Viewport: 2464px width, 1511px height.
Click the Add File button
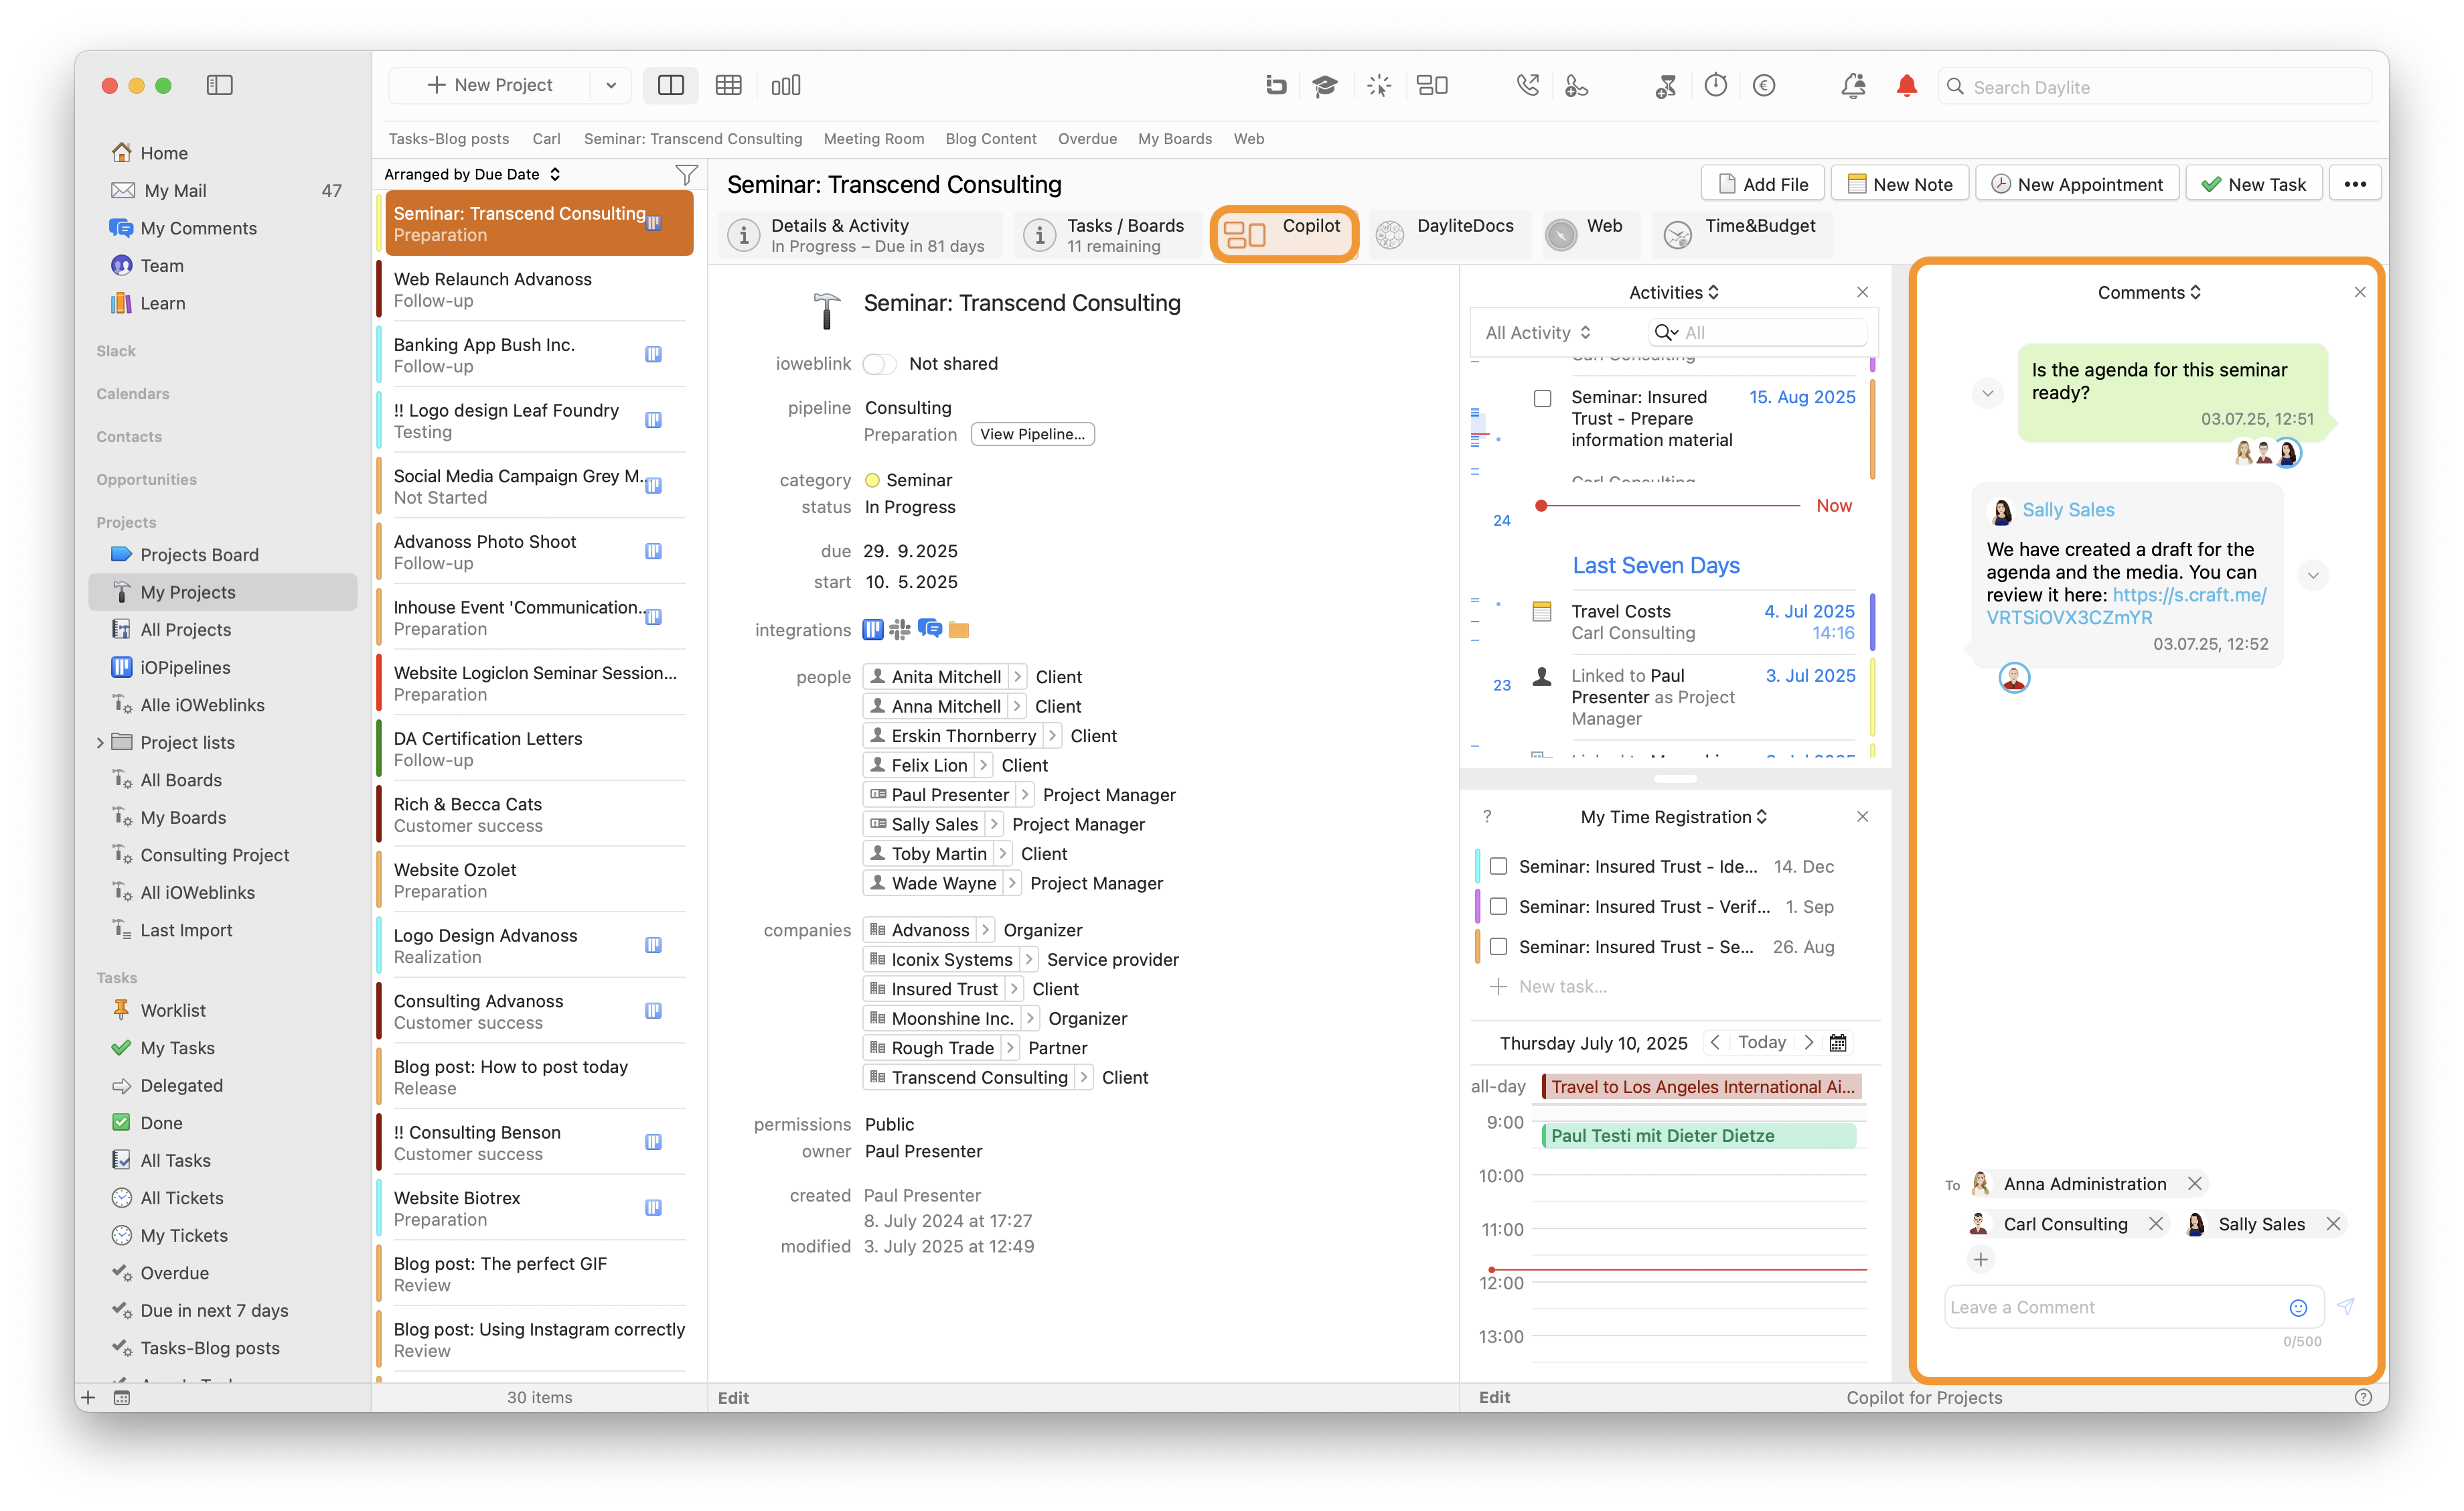[x=1762, y=184]
